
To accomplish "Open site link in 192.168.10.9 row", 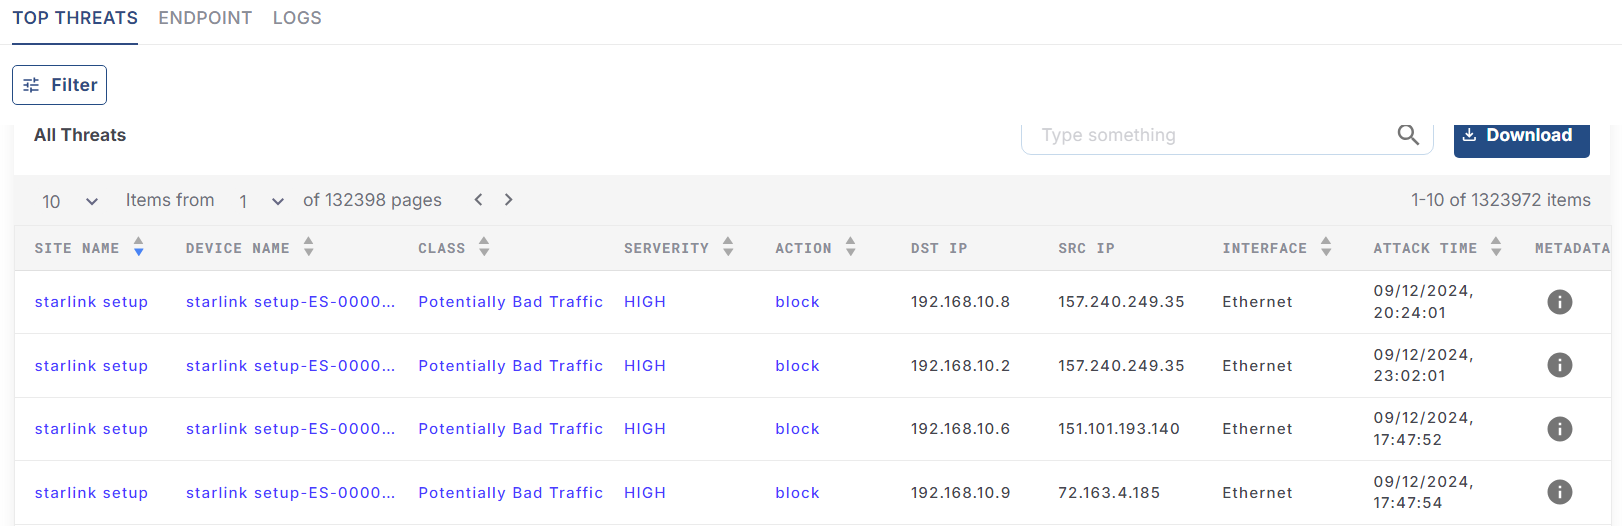I will tap(91, 493).
